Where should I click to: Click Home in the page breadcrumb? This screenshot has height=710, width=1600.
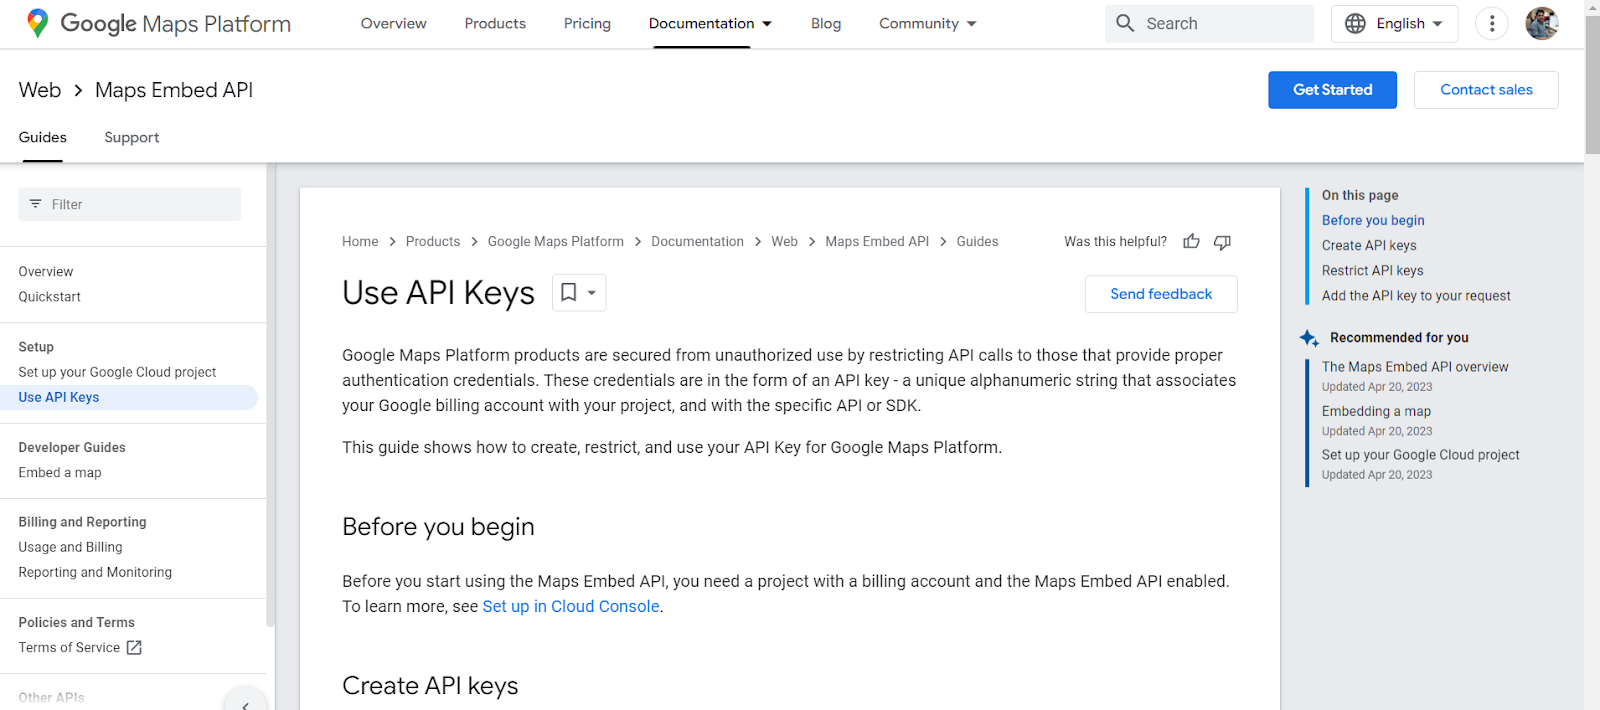pyautogui.click(x=360, y=241)
